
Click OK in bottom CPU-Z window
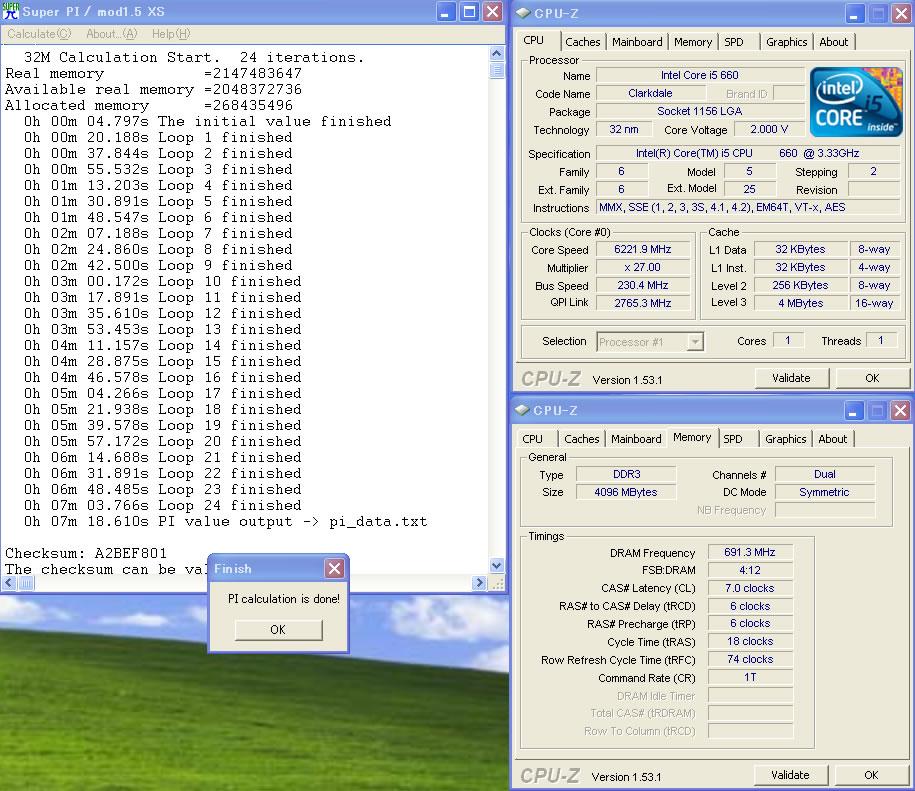pos(871,775)
